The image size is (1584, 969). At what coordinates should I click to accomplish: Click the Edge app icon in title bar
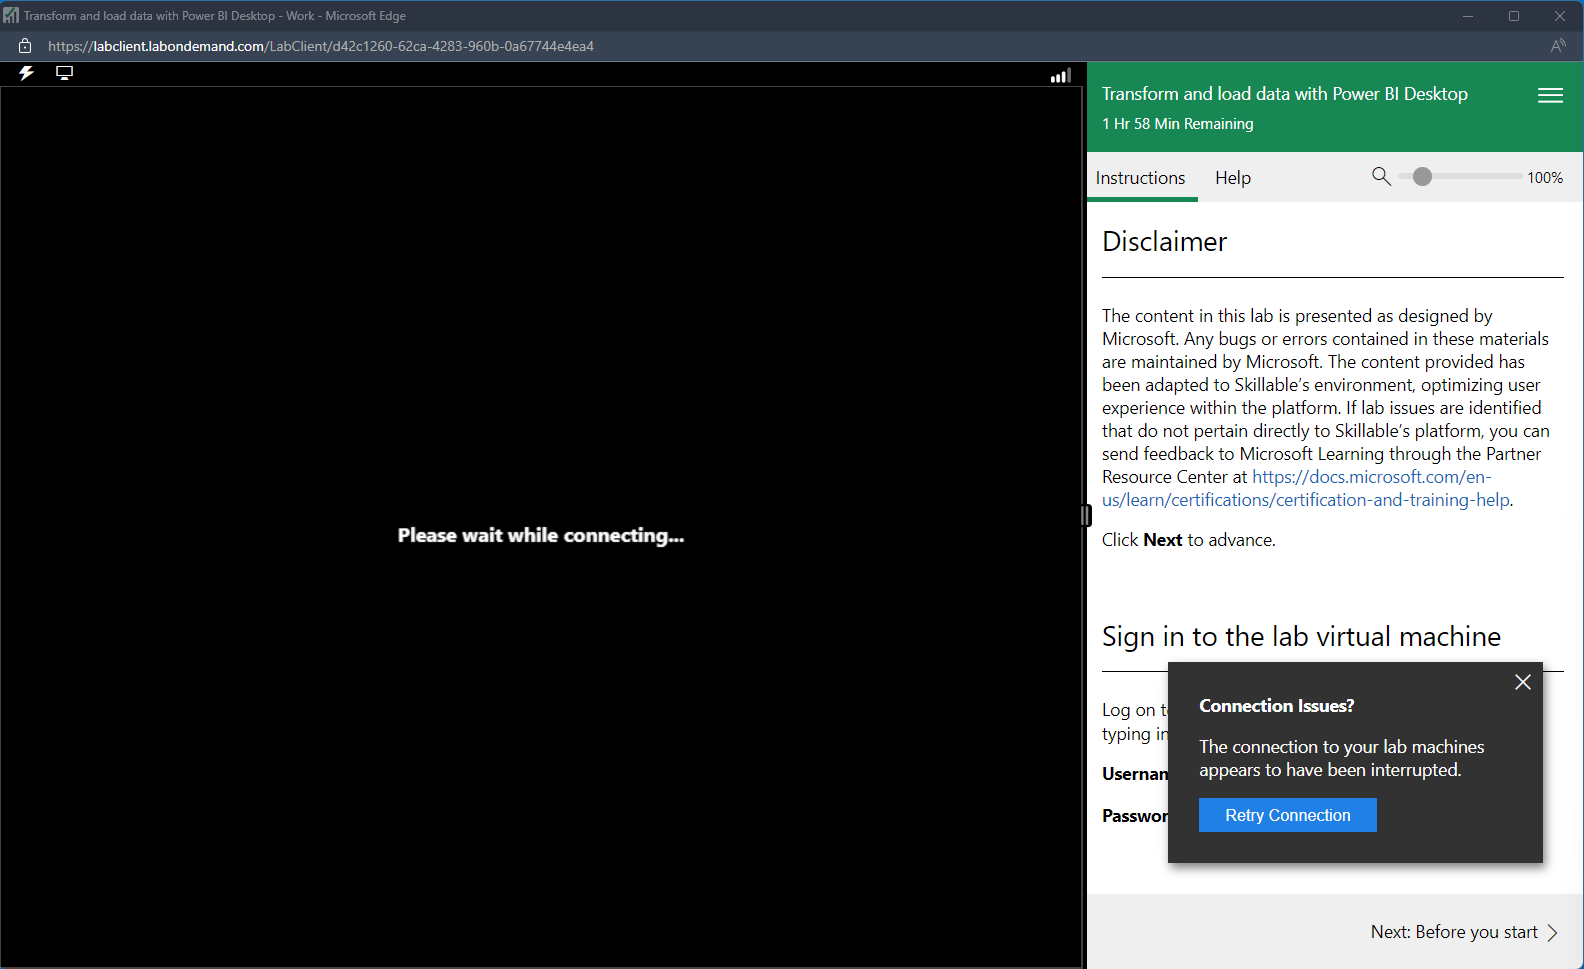(x=11, y=16)
